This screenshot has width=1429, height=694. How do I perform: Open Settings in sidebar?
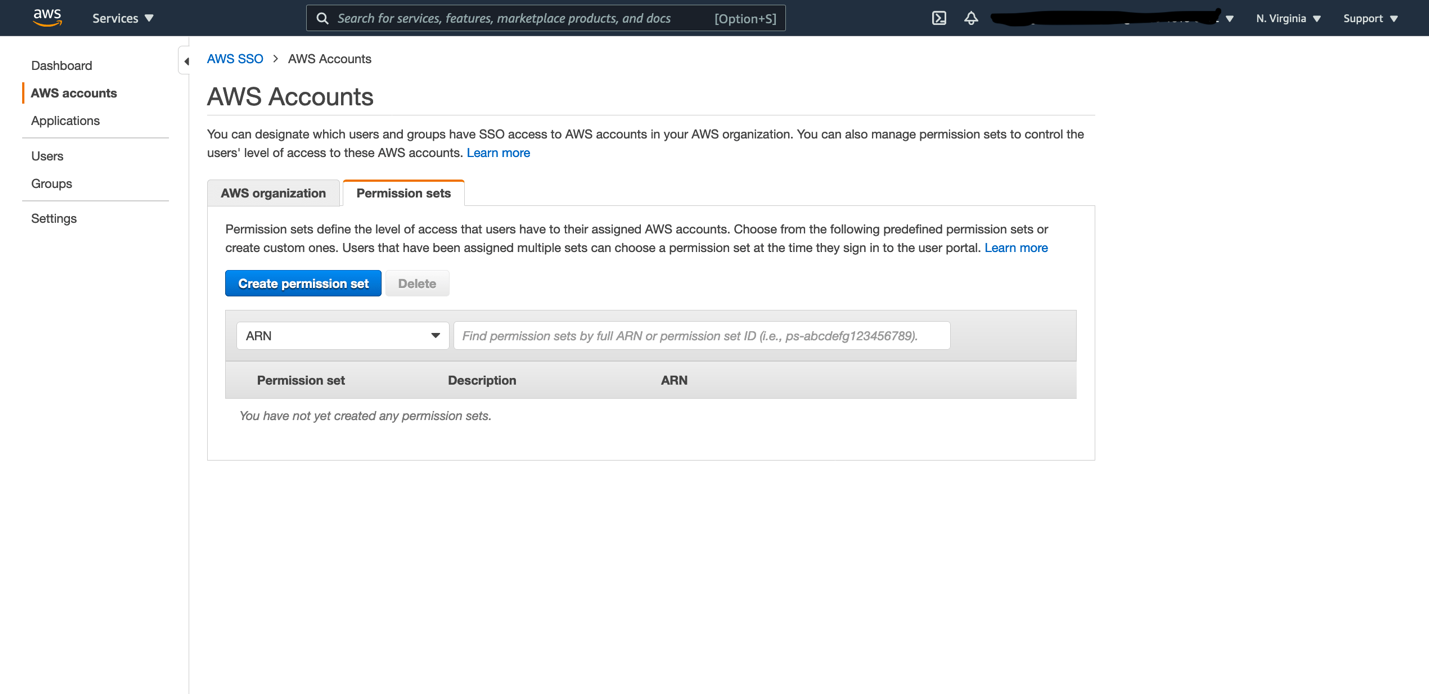54,218
